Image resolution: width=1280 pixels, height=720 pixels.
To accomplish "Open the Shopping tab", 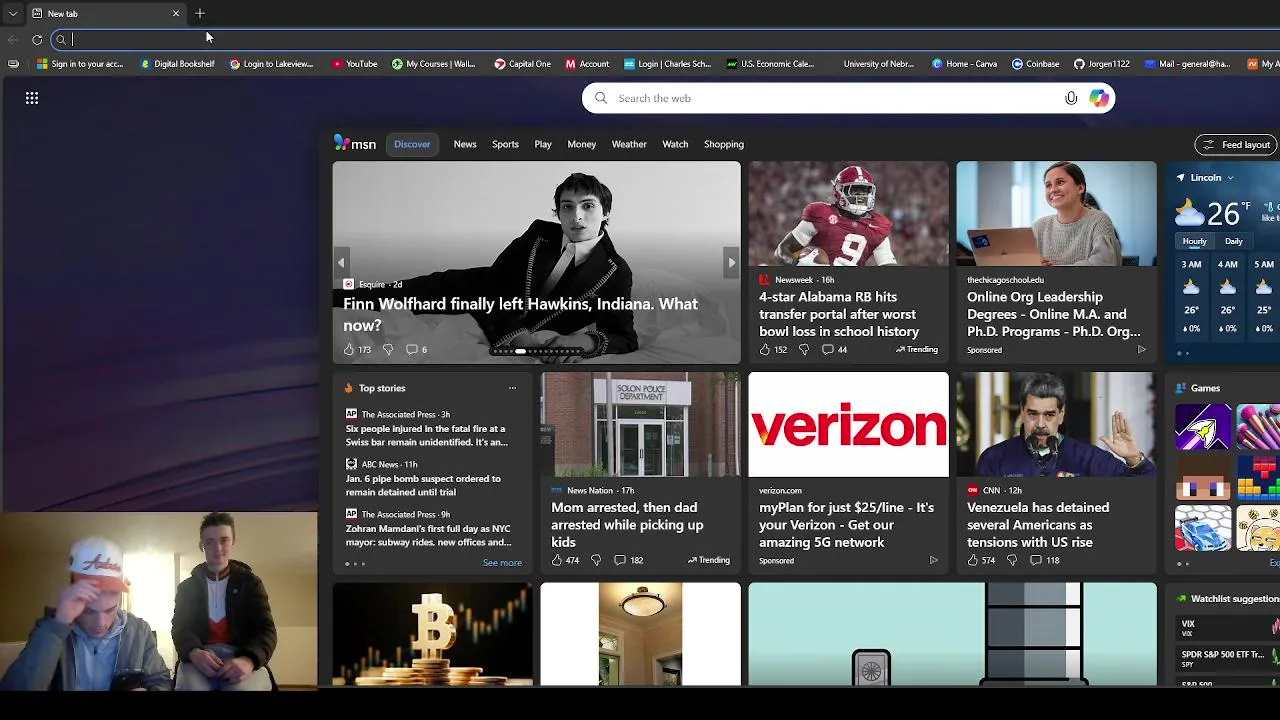I will click(x=724, y=144).
